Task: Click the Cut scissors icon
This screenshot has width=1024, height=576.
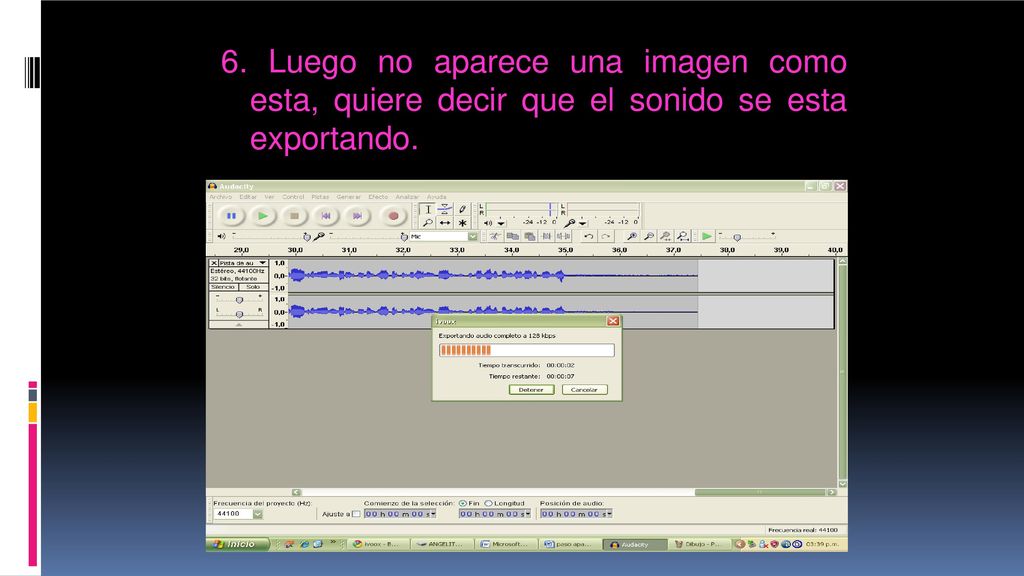Action: point(495,236)
